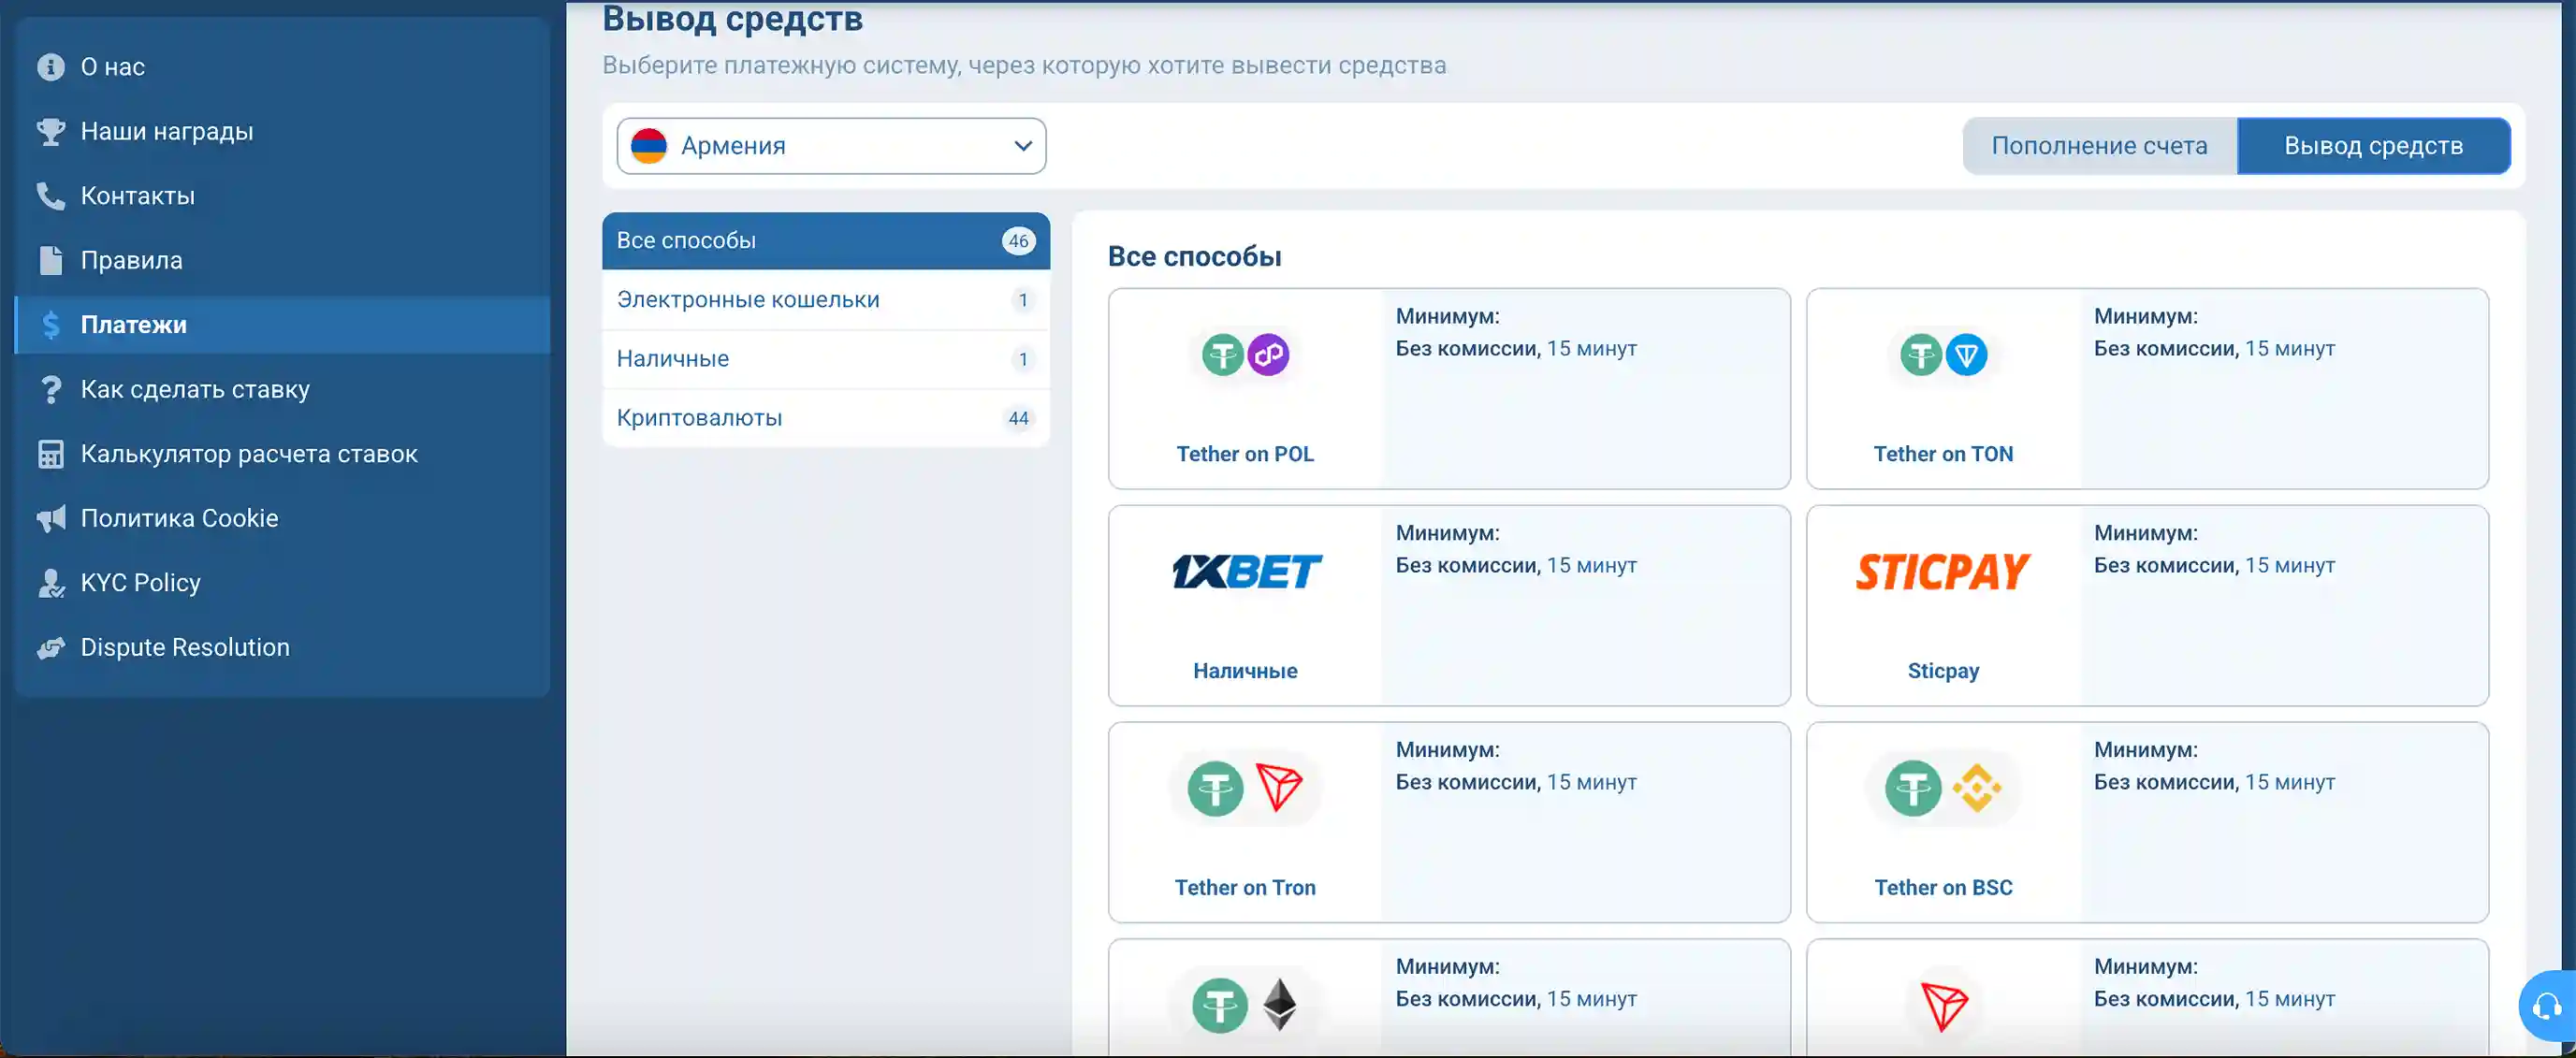2576x1058 pixels.
Task: Click the Sticpay payment label
Action: (1943, 671)
